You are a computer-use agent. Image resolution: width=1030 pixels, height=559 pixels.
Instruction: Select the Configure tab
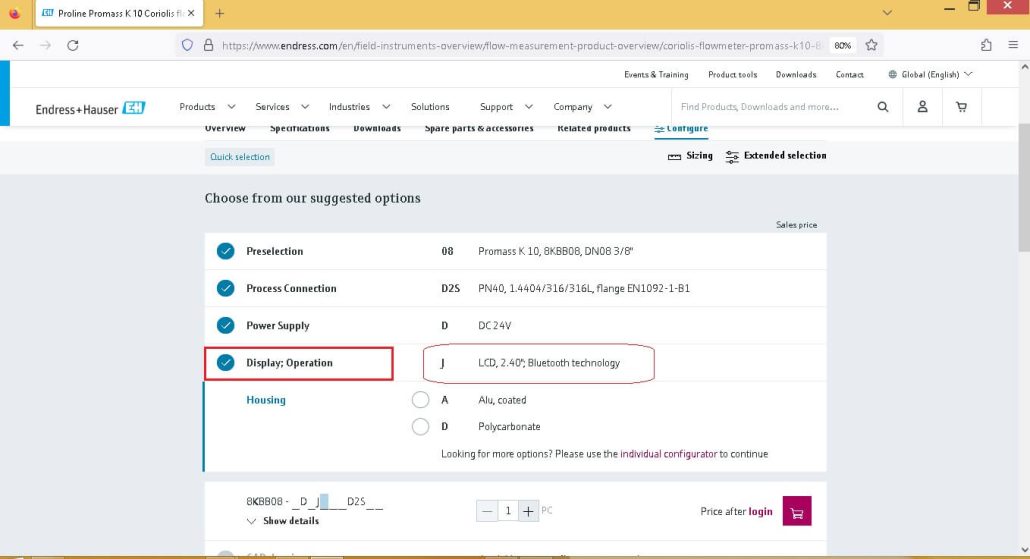click(681, 128)
